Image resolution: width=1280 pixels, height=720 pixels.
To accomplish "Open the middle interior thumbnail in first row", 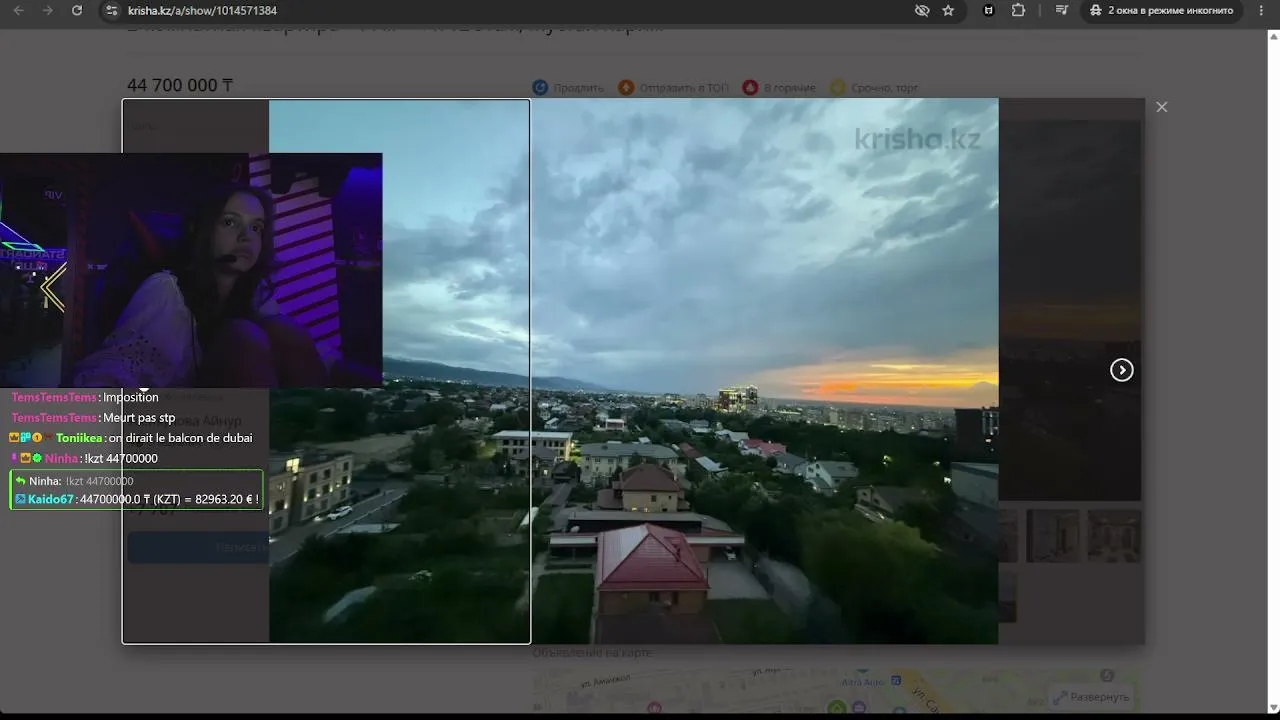I will (x=1053, y=536).
